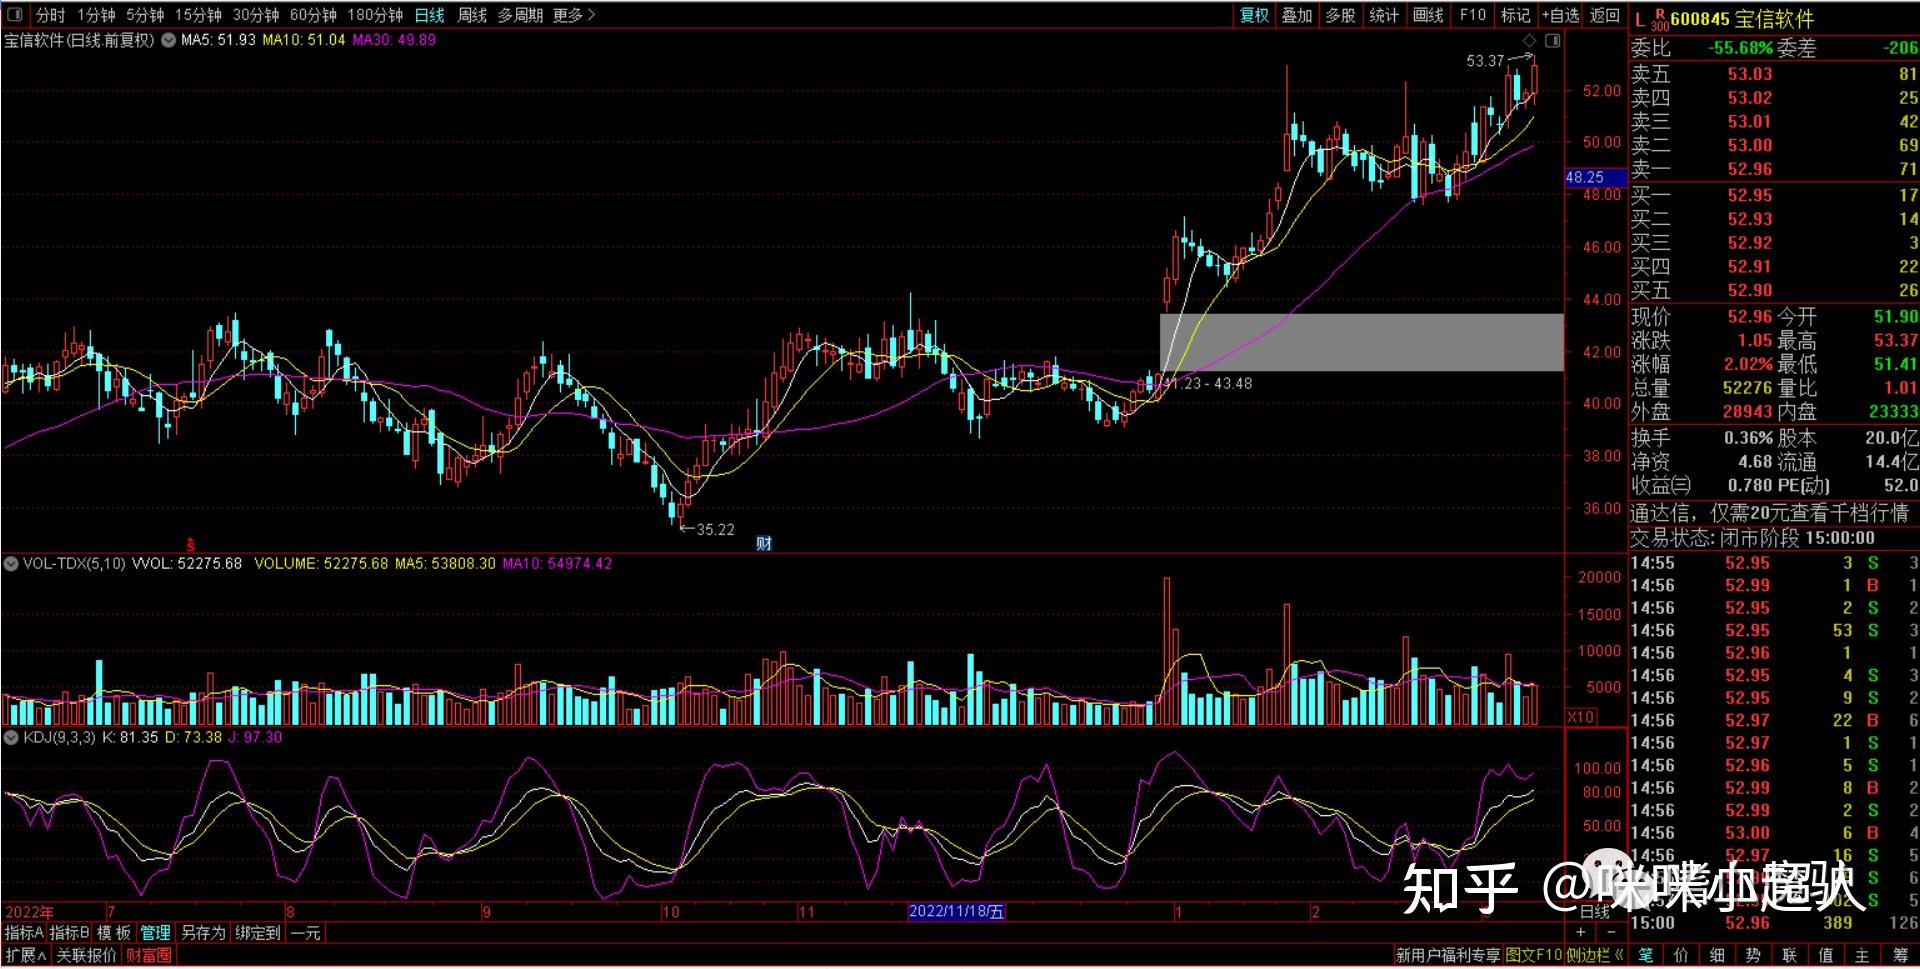1920x969 pixels.
Task: Open the 财富圈 tab
Action: coord(148,956)
